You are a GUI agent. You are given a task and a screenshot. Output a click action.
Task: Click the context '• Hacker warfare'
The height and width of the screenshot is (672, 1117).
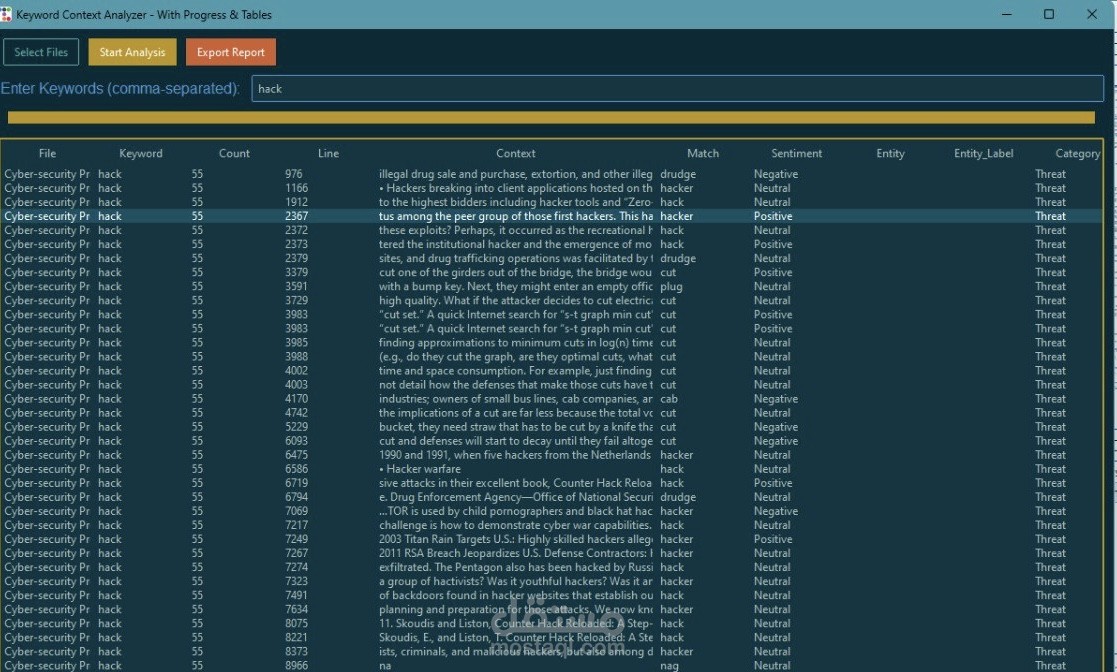pyautogui.click(x=420, y=469)
